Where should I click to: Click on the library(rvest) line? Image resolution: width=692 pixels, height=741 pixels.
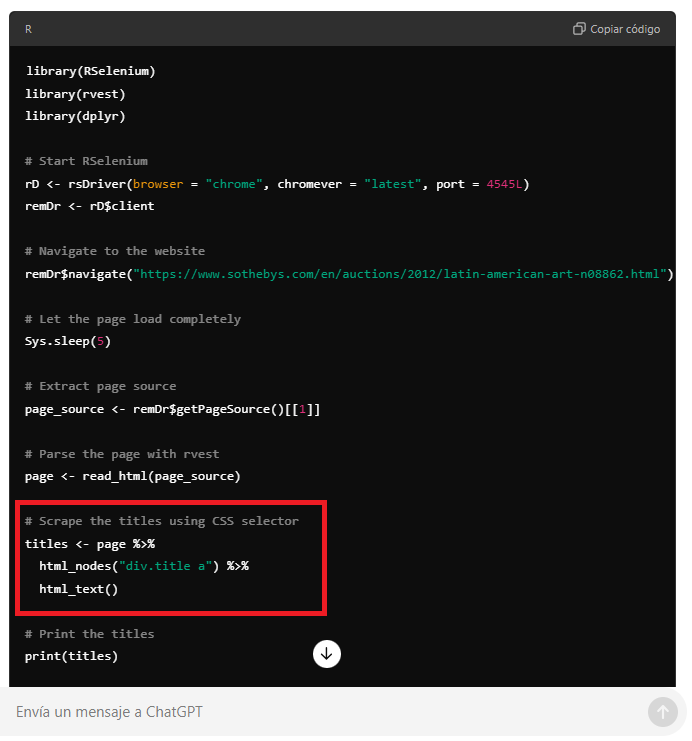click(75, 94)
